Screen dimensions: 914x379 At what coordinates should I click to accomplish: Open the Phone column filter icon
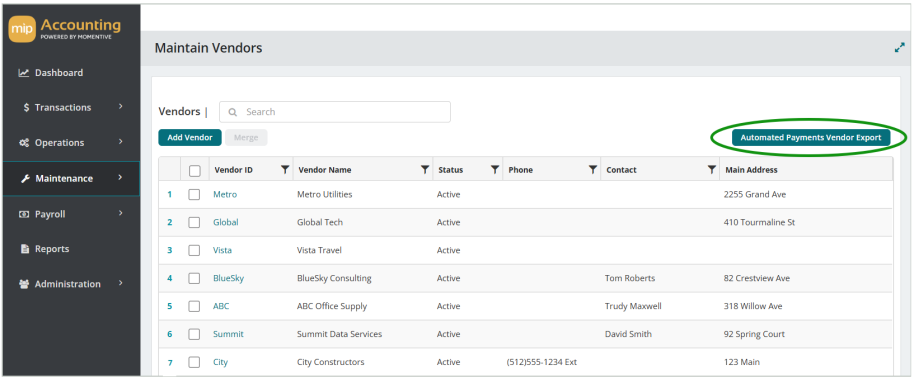pyautogui.click(x=593, y=170)
